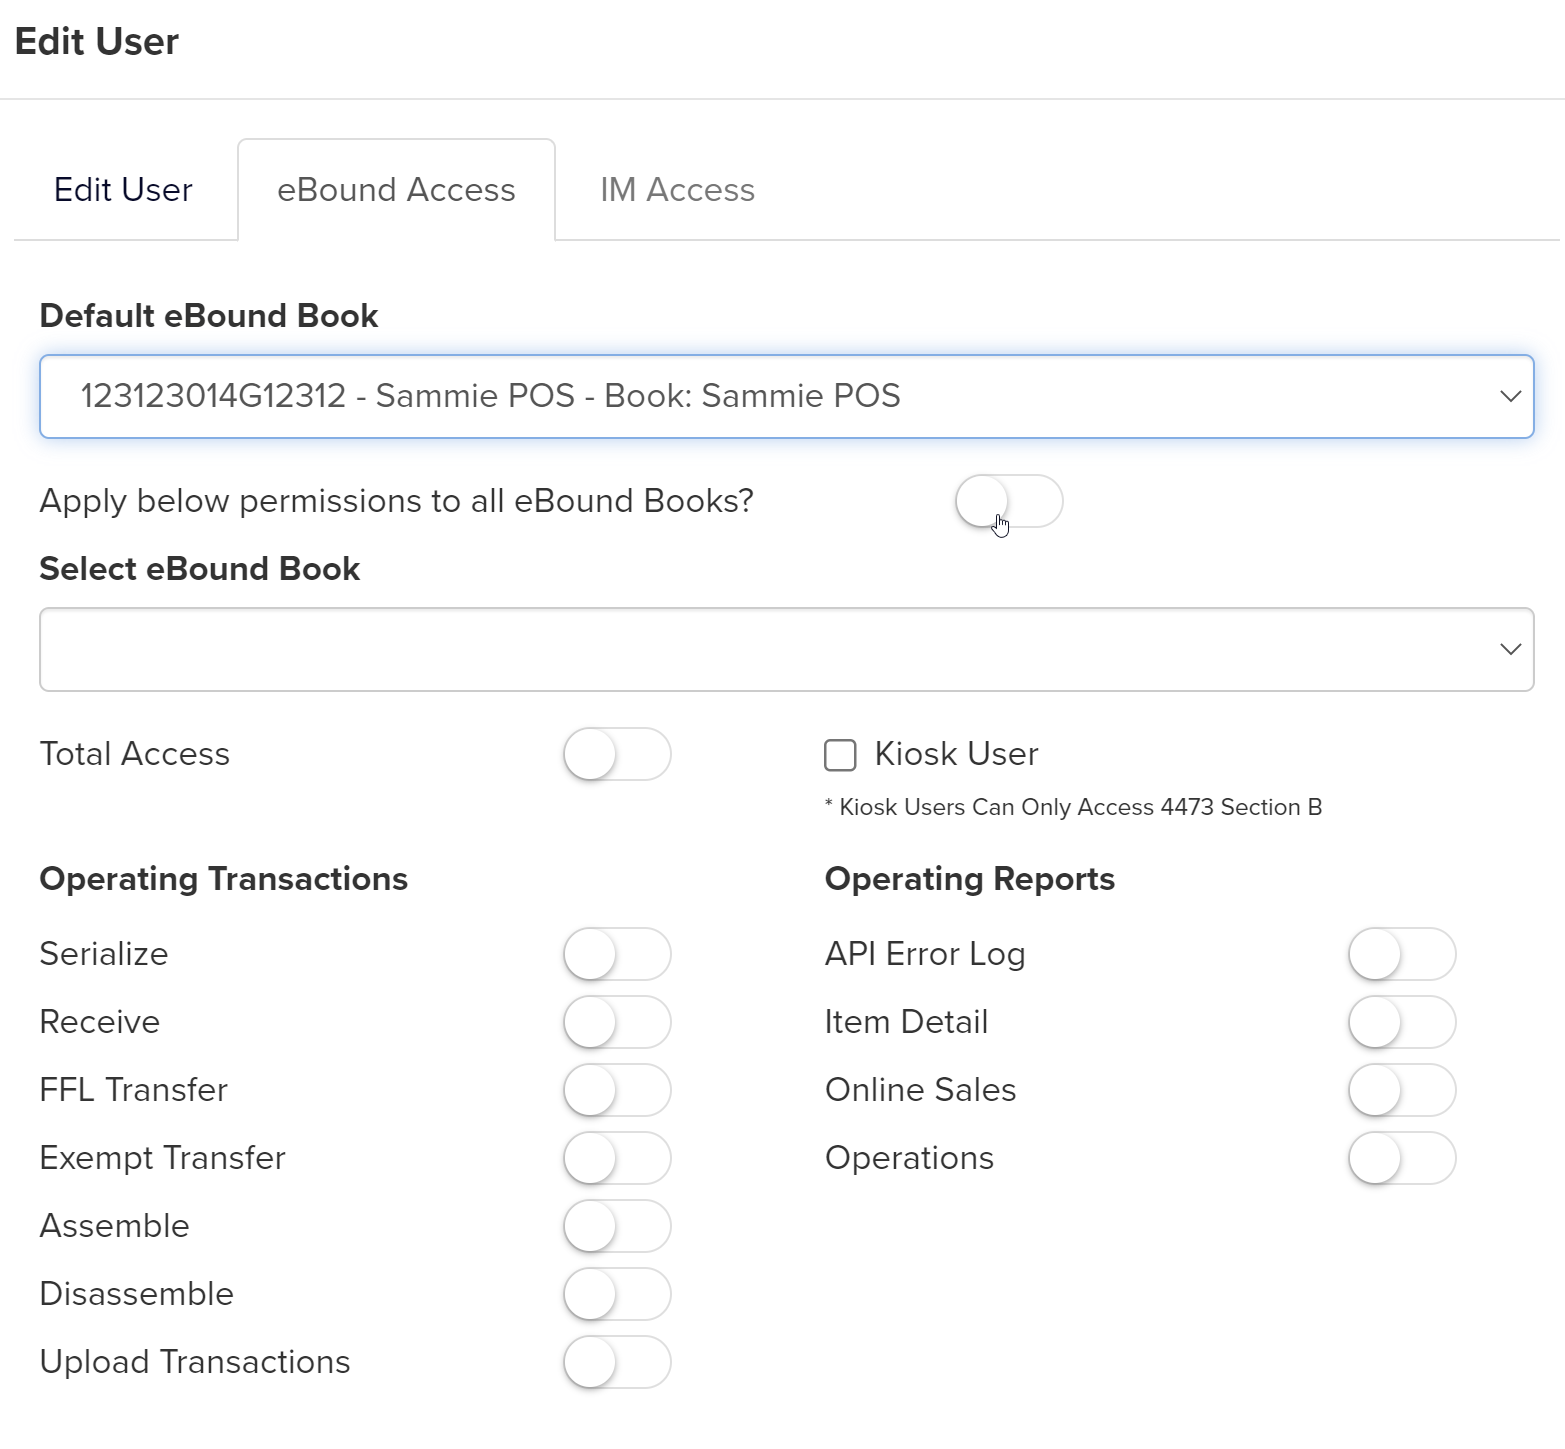Switch to the Edit User tab
The height and width of the screenshot is (1449, 1565).
tap(123, 190)
